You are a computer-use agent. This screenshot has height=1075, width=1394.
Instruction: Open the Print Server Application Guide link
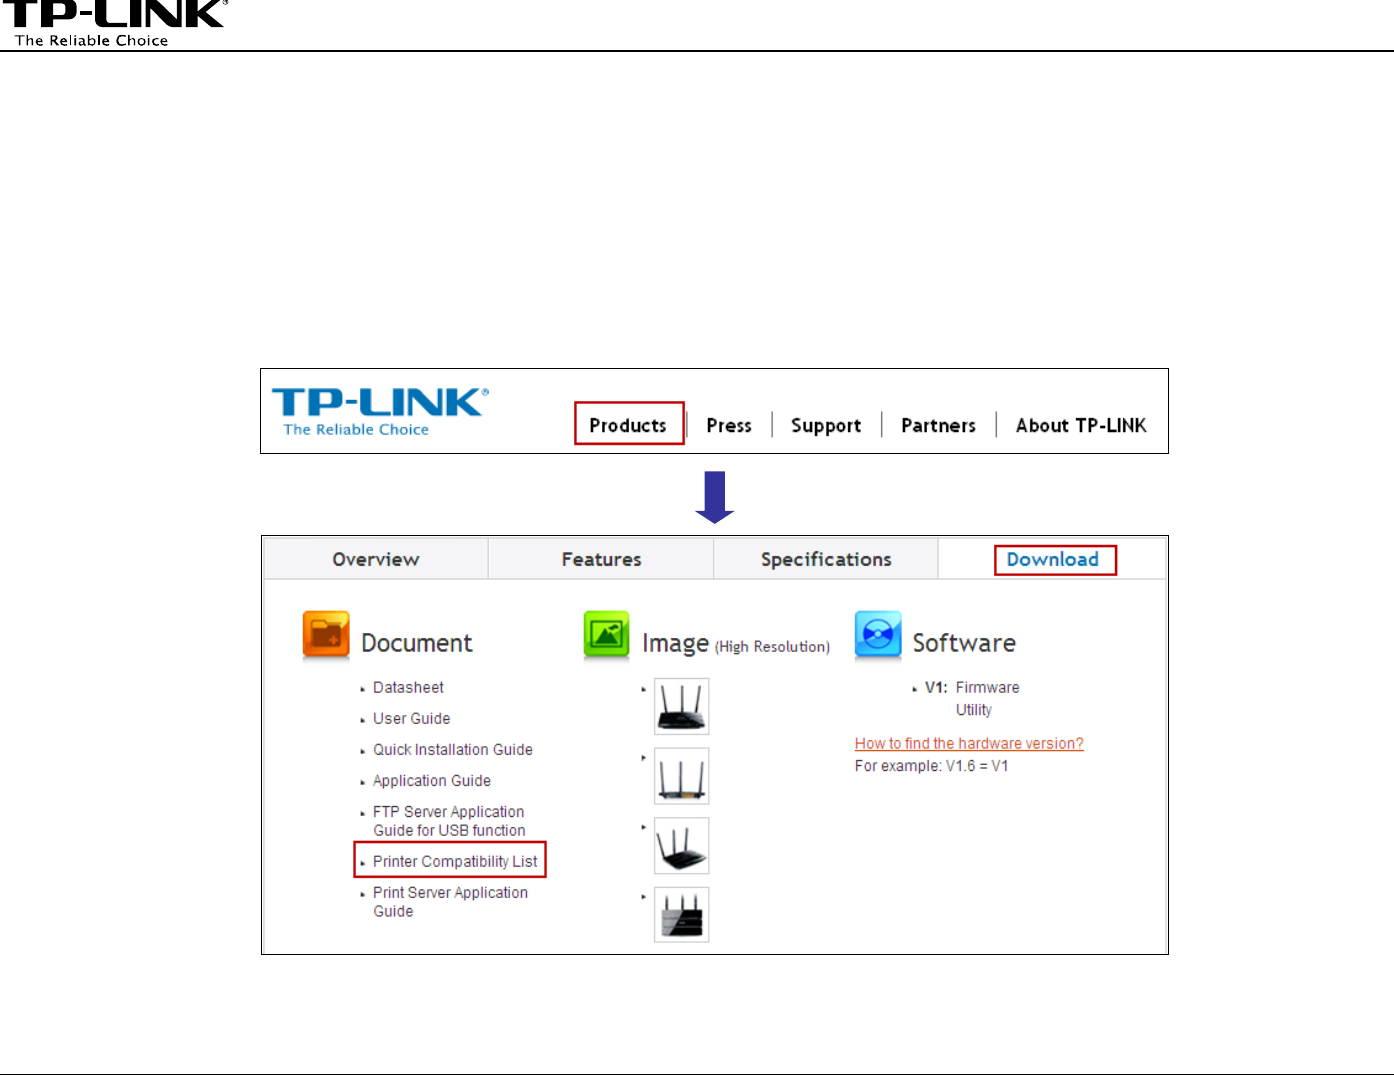coord(450,902)
